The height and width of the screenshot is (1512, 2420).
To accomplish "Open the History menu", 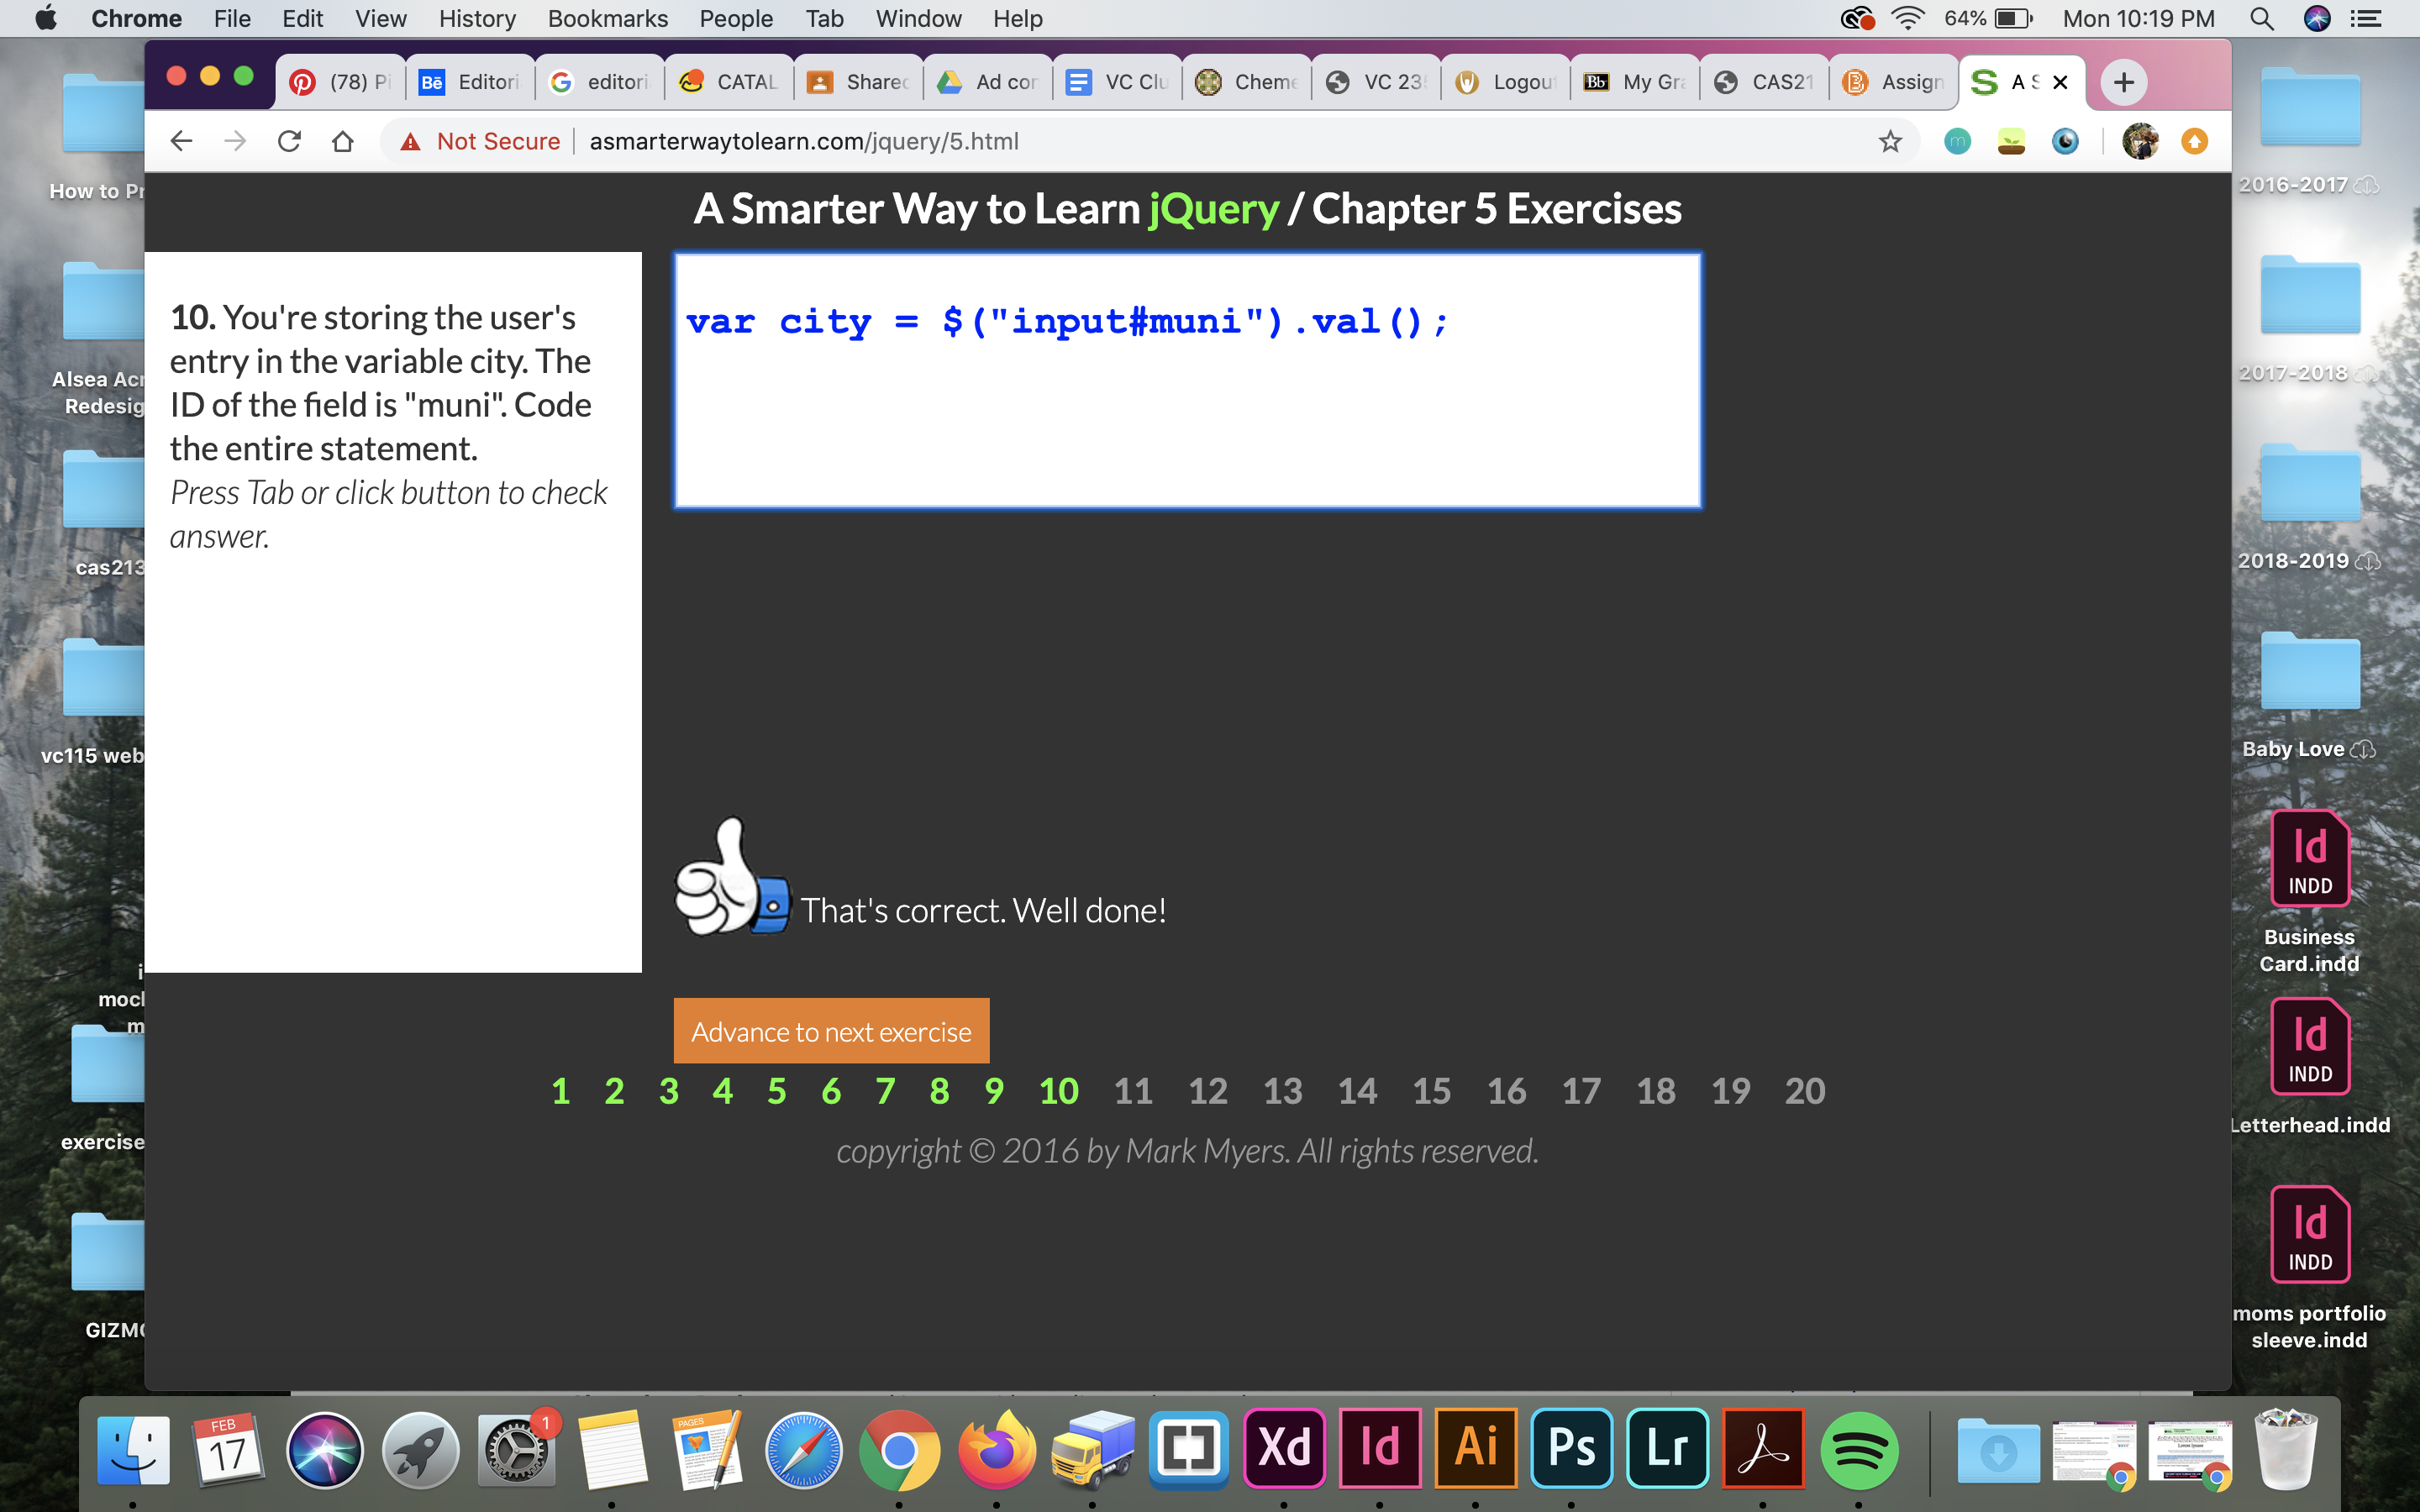I will pyautogui.click(x=477, y=19).
